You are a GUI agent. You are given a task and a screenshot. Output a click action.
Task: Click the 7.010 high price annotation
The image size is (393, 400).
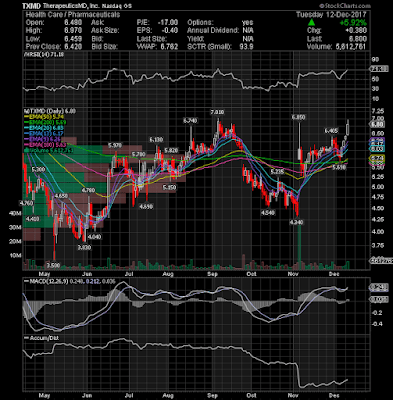[x=217, y=112]
